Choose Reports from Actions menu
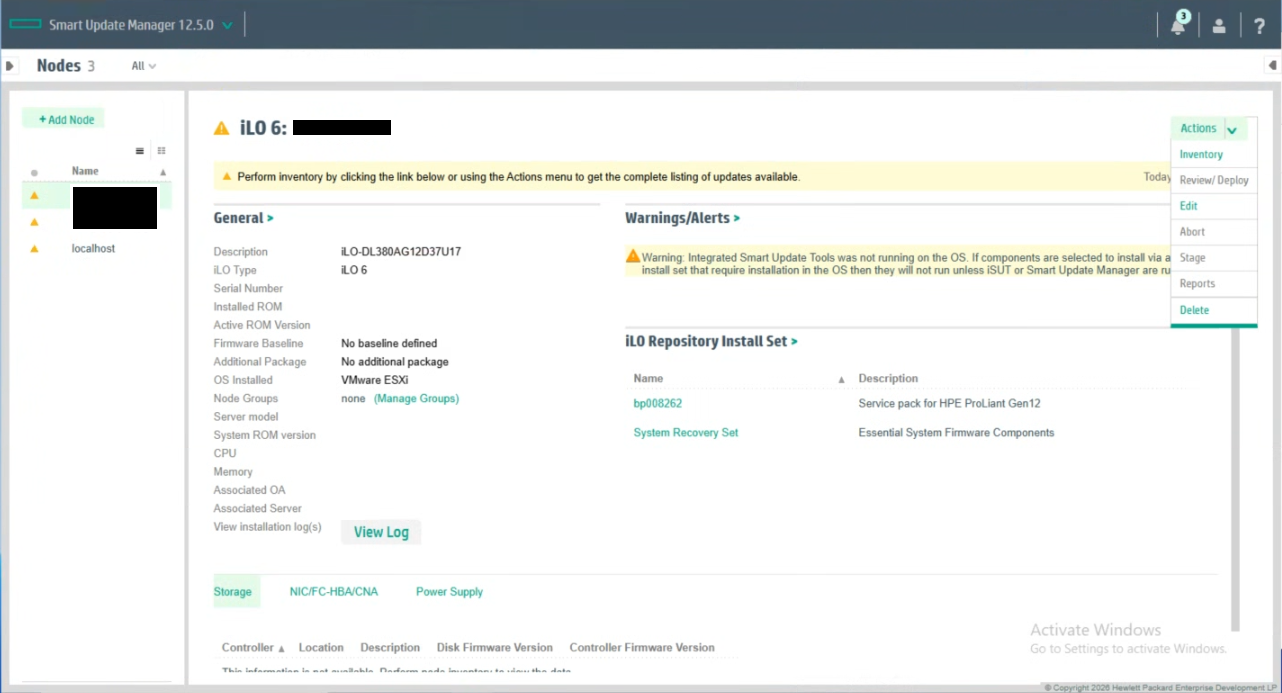Image resolution: width=1282 pixels, height=693 pixels. (x=1197, y=284)
